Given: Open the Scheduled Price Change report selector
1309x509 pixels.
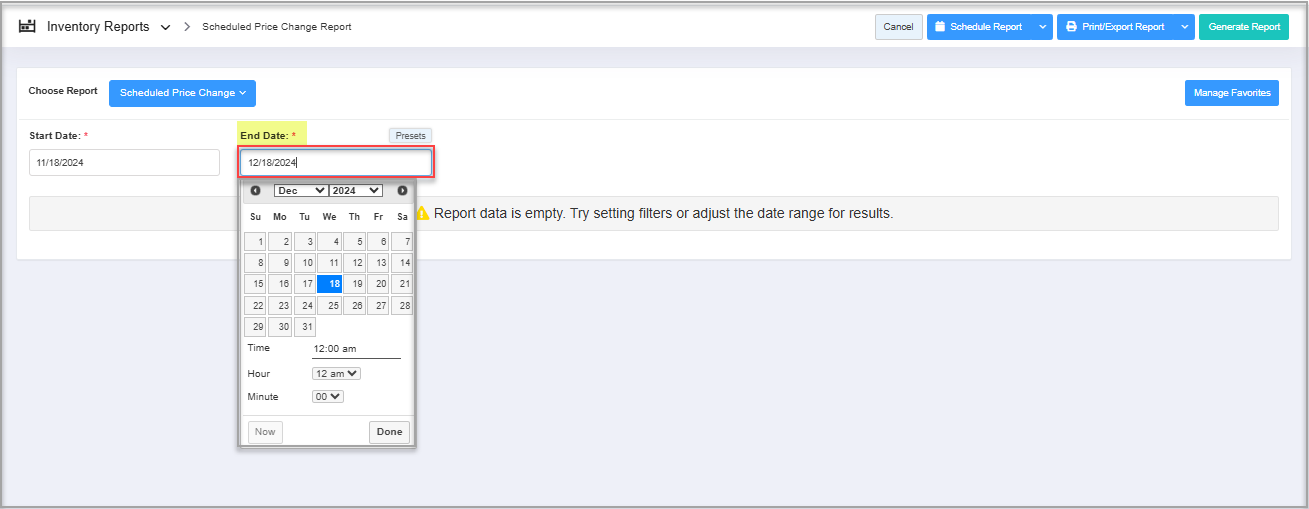Looking at the screenshot, I should (182, 93).
